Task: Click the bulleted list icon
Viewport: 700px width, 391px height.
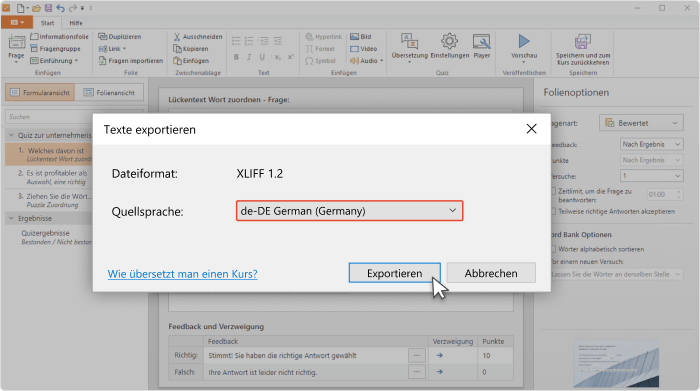Action: 236,41
